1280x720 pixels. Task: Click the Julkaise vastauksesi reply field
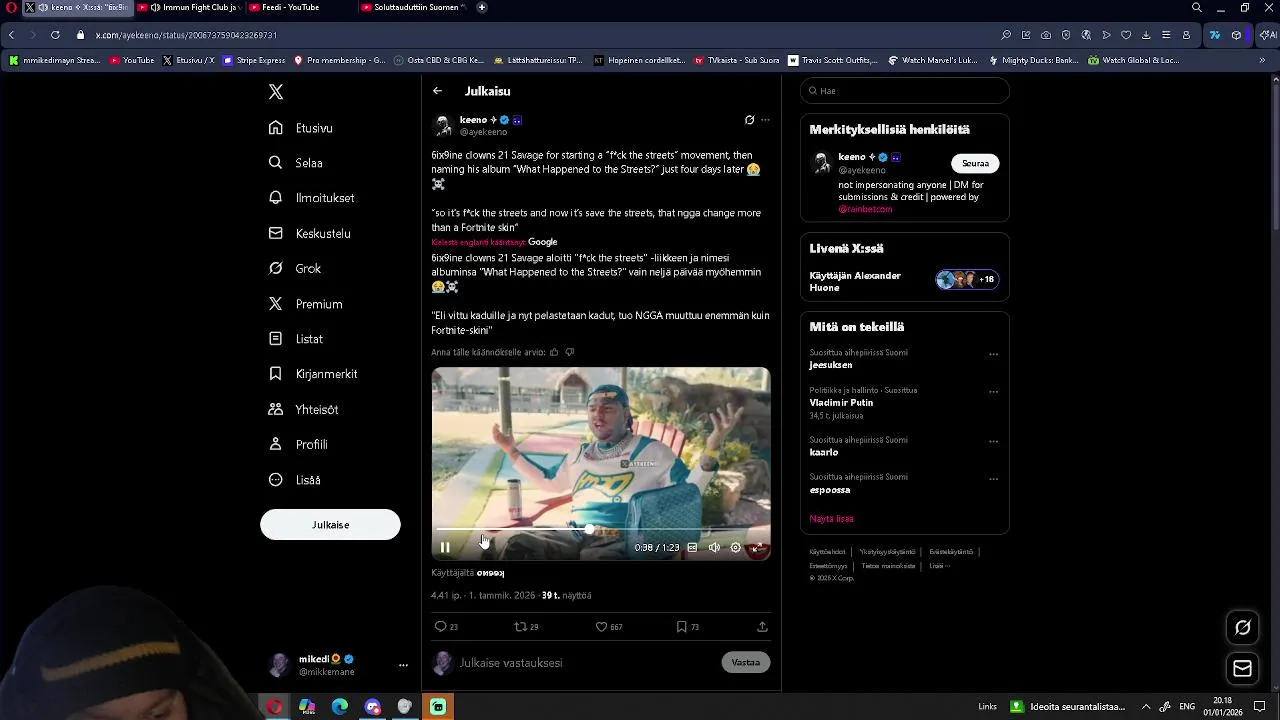coord(585,663)
